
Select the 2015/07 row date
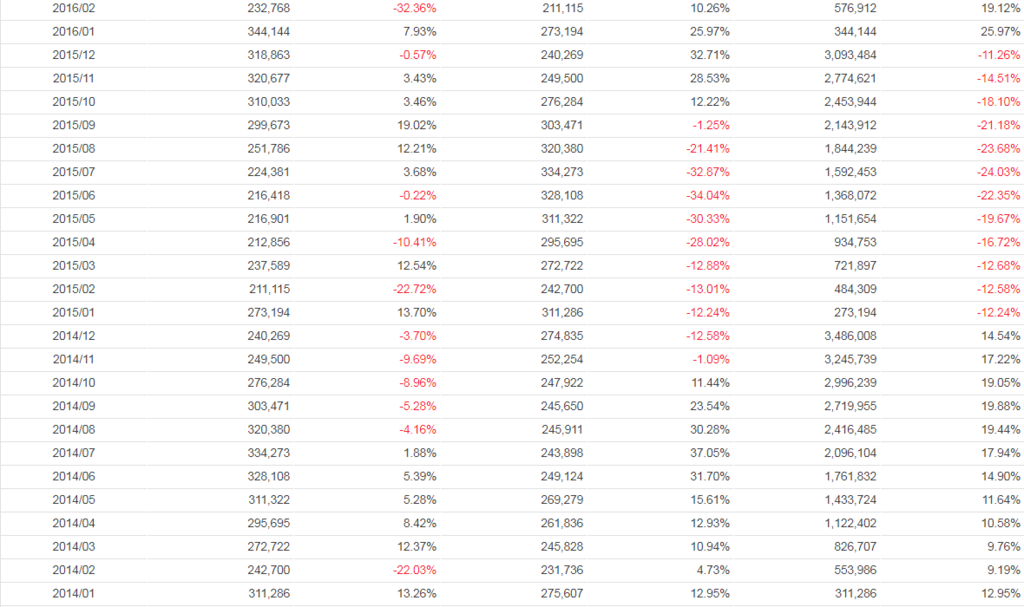coord(73,172)
